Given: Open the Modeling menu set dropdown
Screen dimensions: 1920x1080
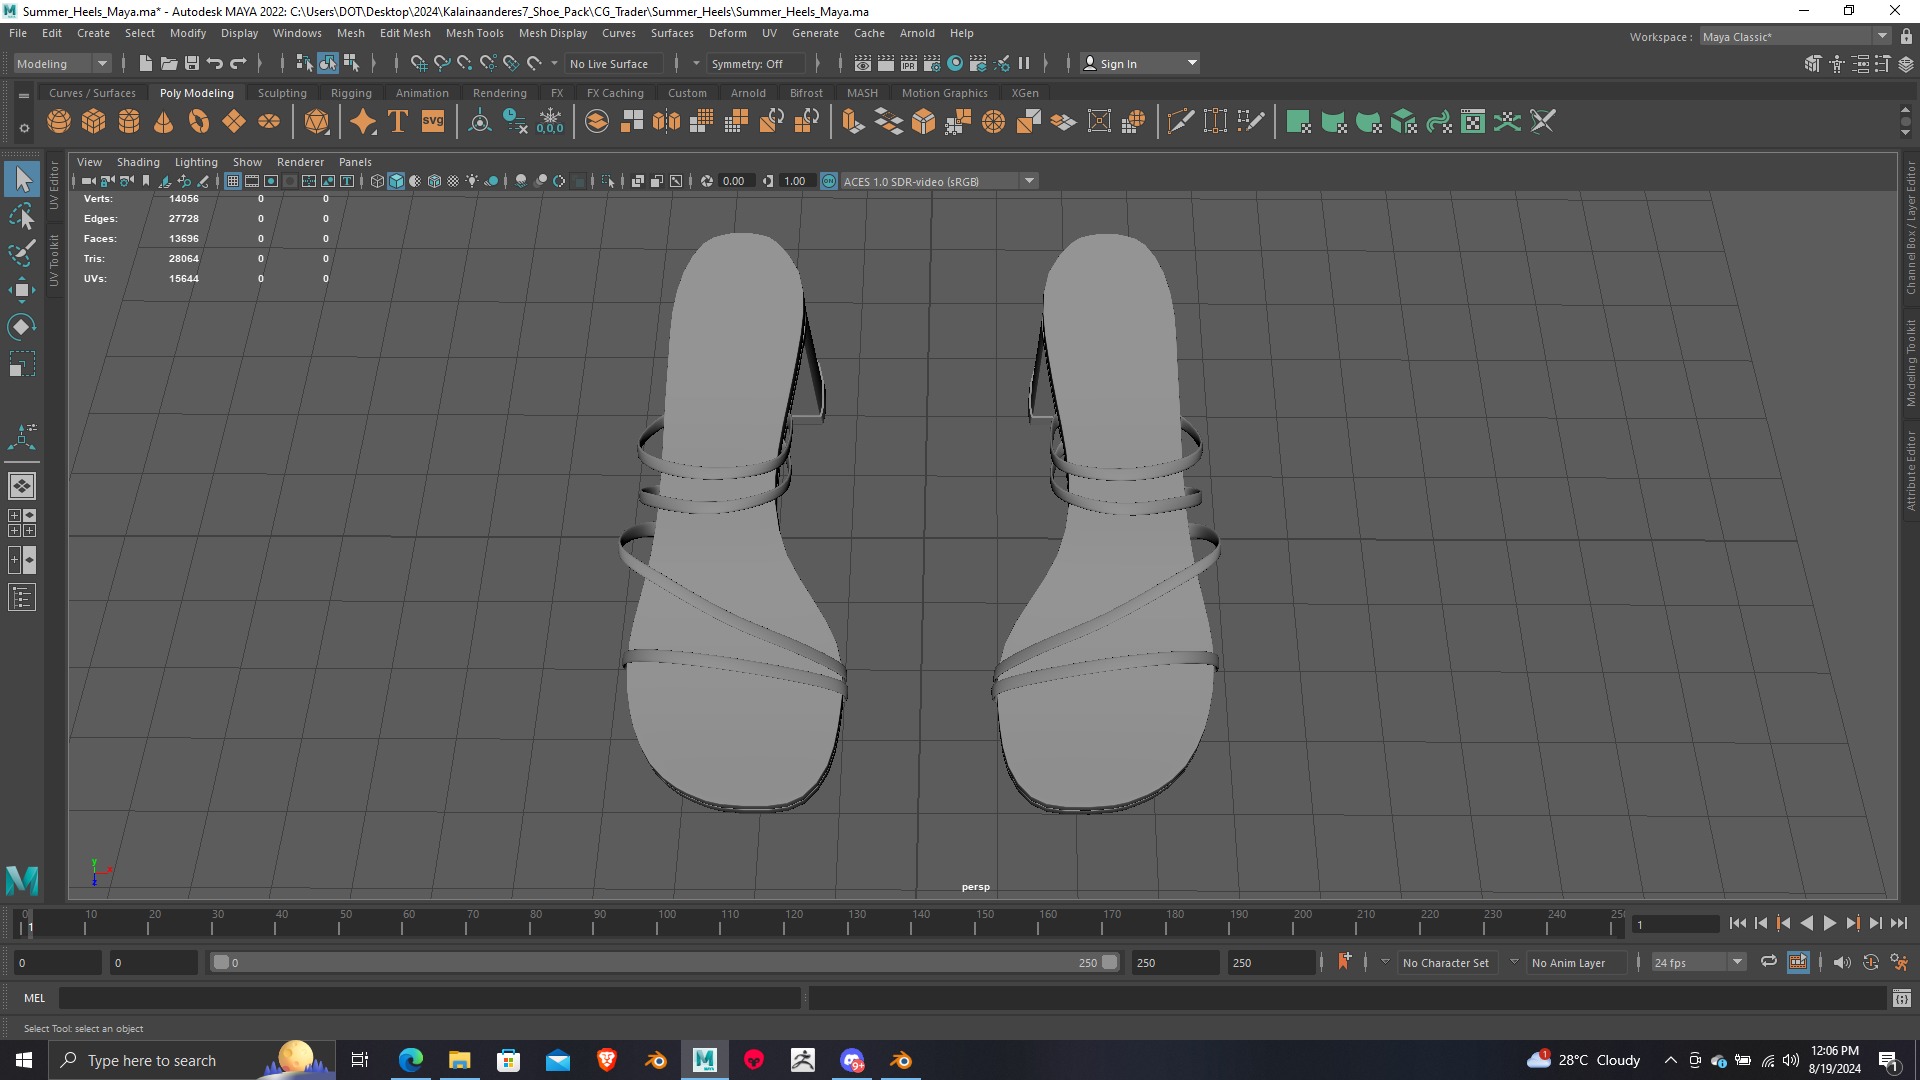Looking at the screenshot, I should [x=62, y=63].
